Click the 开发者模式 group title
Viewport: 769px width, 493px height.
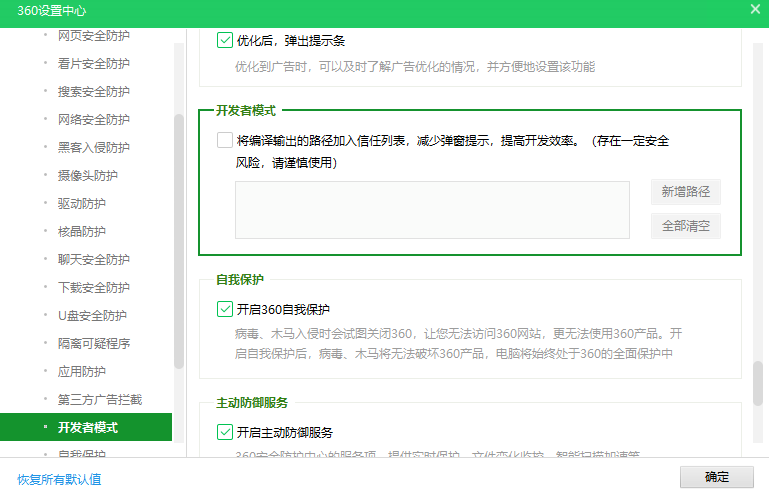click(x=246, y=111)
